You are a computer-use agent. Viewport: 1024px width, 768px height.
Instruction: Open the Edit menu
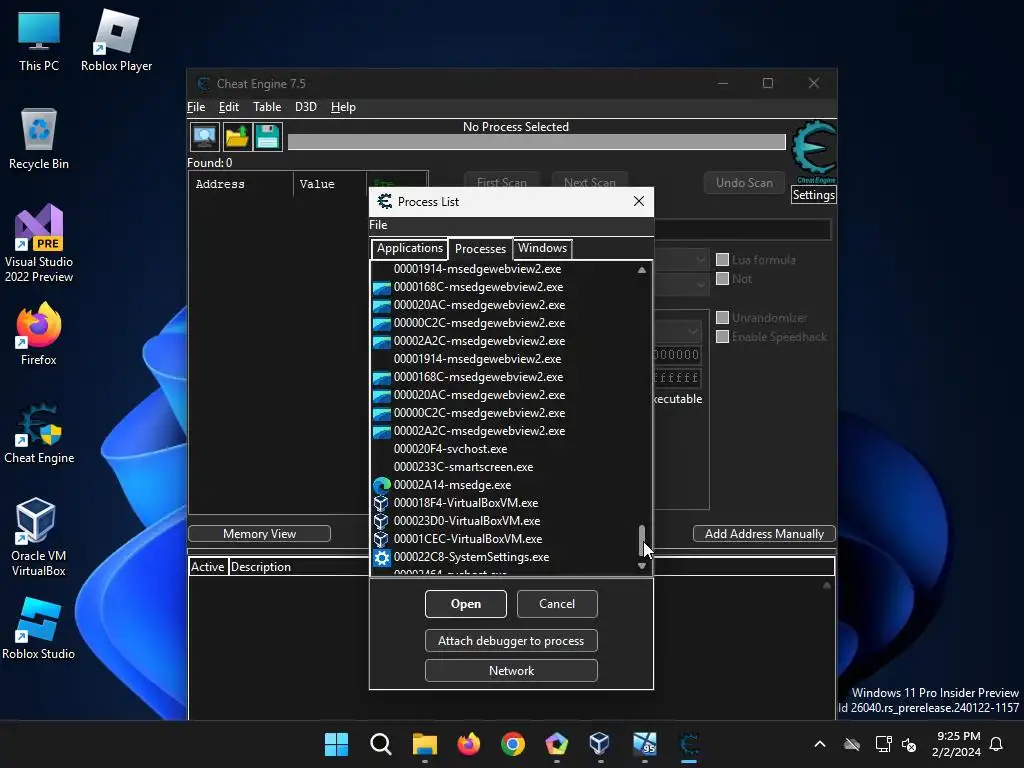(229, 107)
